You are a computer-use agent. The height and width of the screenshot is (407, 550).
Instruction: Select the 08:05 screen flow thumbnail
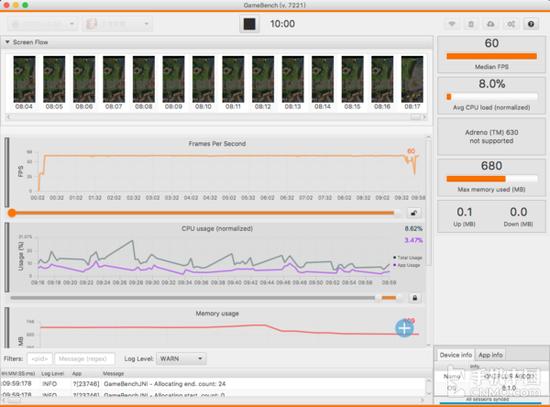(54, 79)
